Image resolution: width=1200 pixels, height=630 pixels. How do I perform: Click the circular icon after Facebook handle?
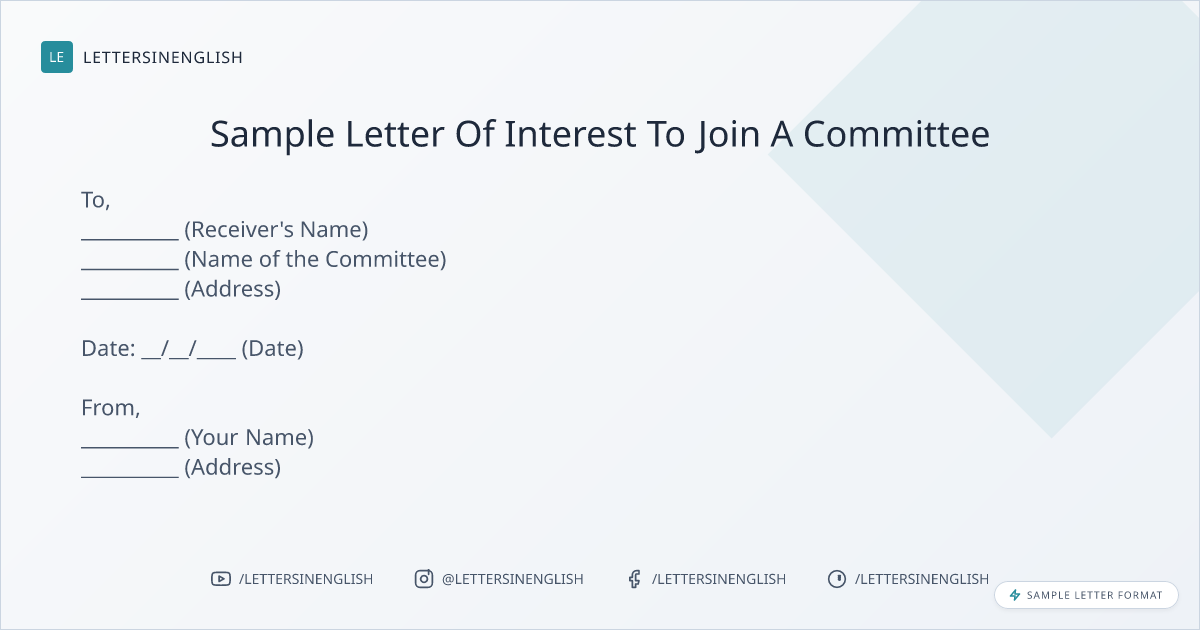(x=836, y=579)
